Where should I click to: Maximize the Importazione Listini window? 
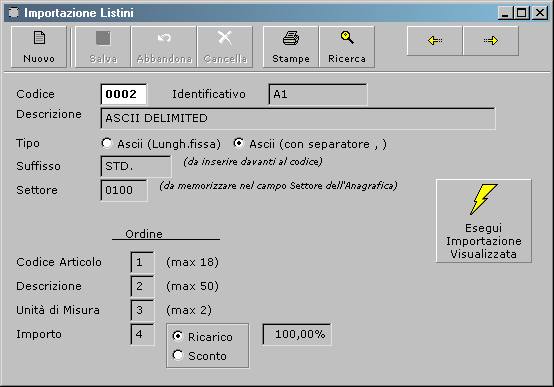point(521,13)
